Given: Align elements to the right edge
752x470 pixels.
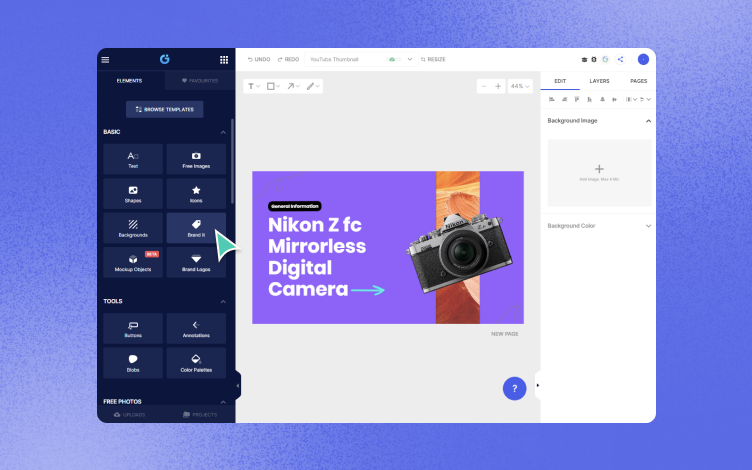Looking at the screenshot, I should pos(564,99).
